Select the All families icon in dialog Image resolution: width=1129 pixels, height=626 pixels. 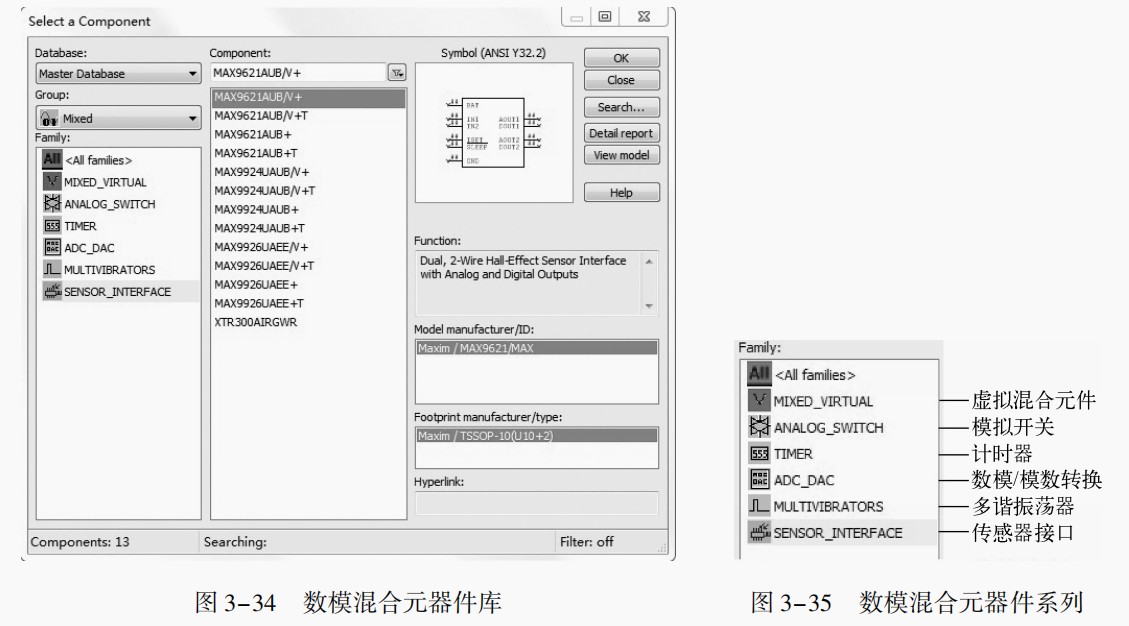coord(51,160)
